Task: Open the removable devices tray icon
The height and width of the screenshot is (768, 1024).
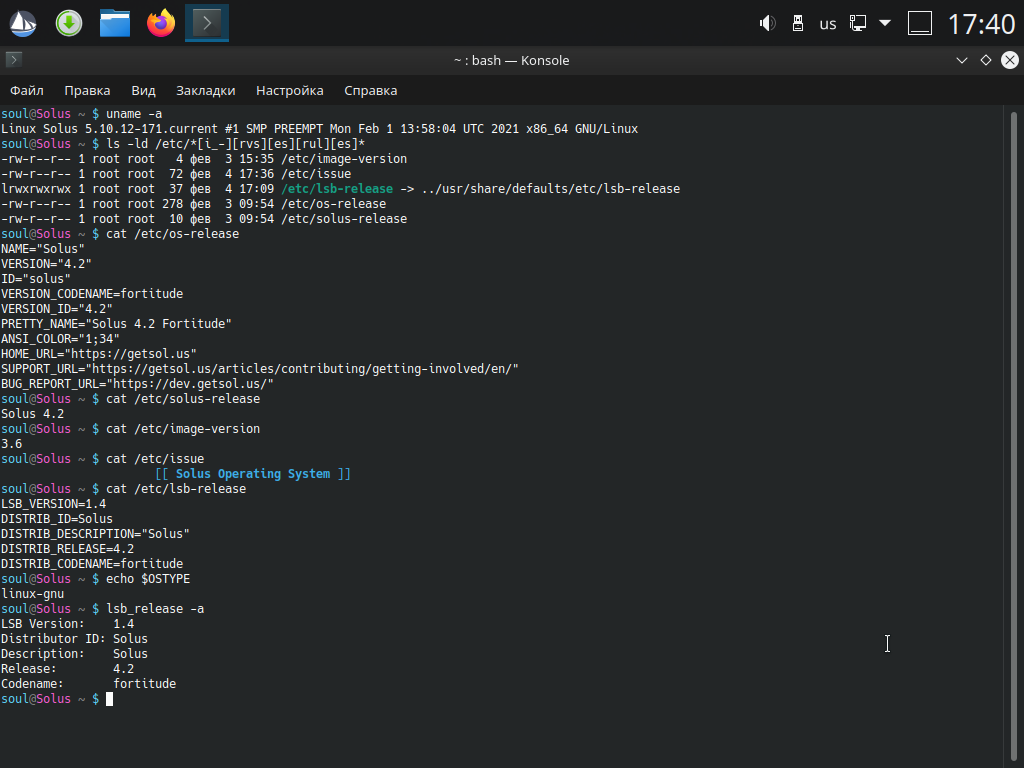Action: click(797, 24)
